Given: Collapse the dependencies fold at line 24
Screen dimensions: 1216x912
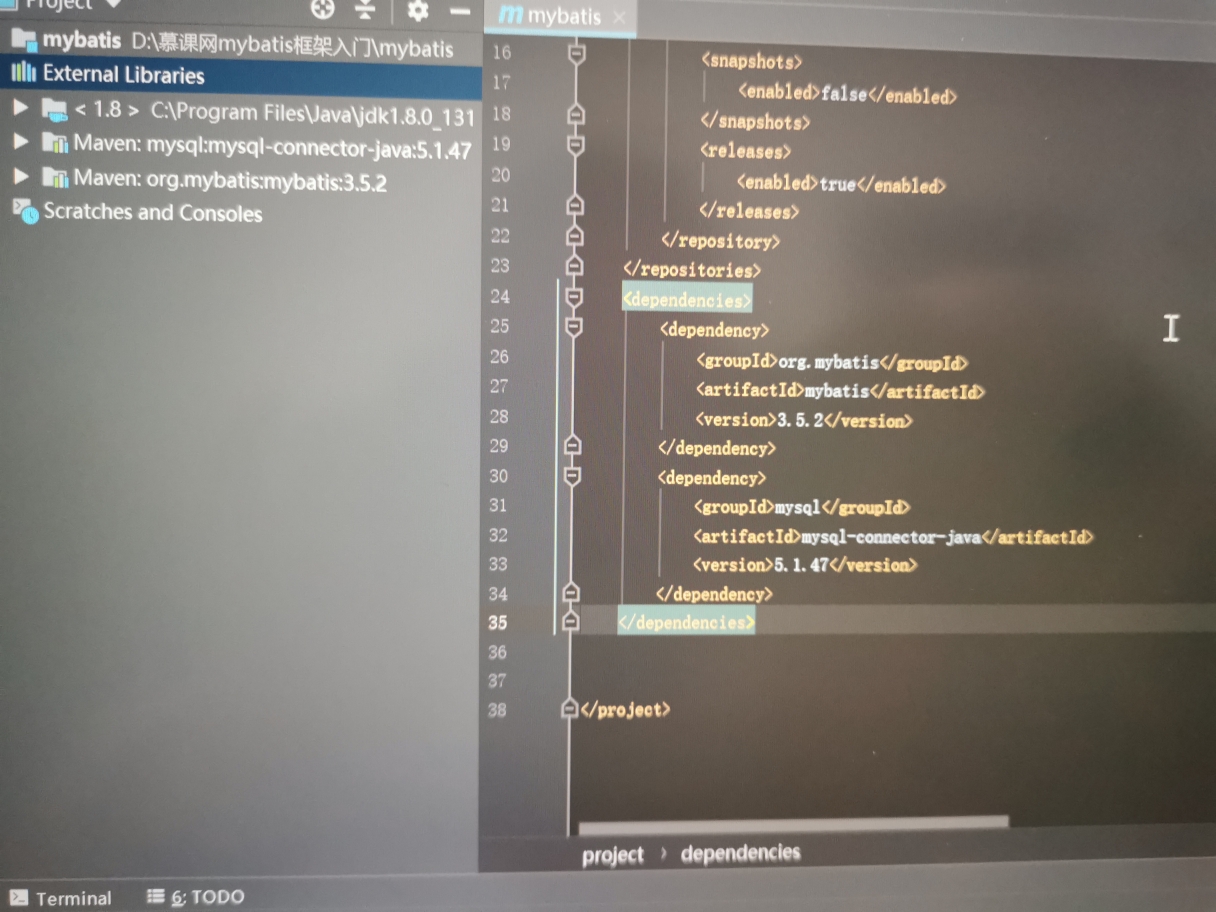Looking at the screenshot, I should click(x=574, y=297).
